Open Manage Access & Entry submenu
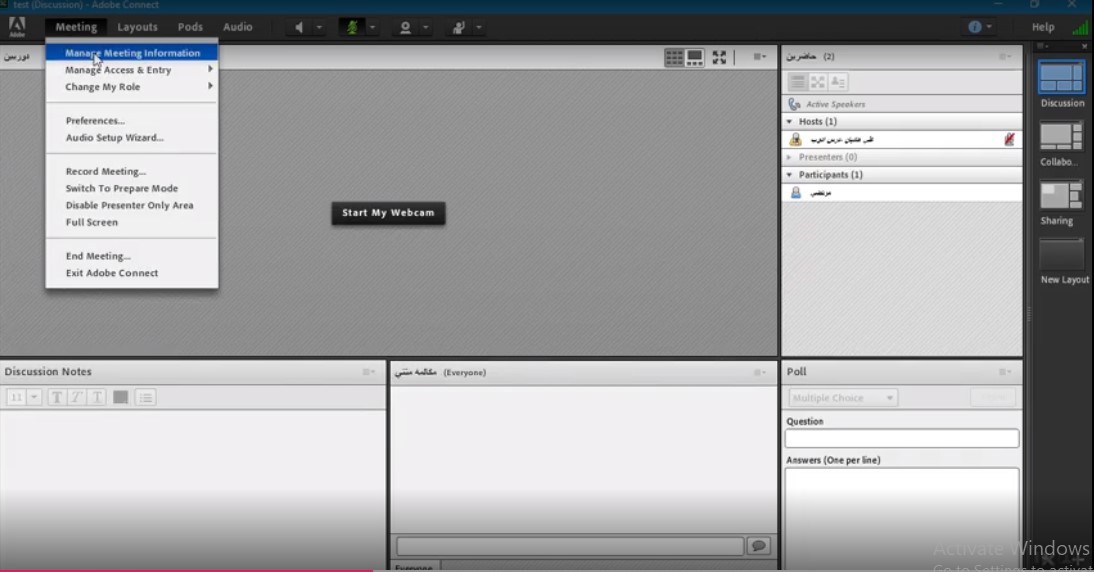The height and width of the screenshot is (572, 1094). (x=132, y=70)
